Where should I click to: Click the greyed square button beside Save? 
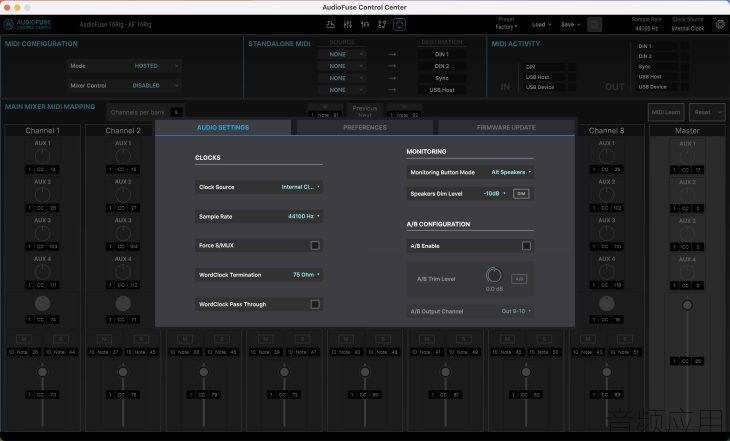tap(594, 24)
